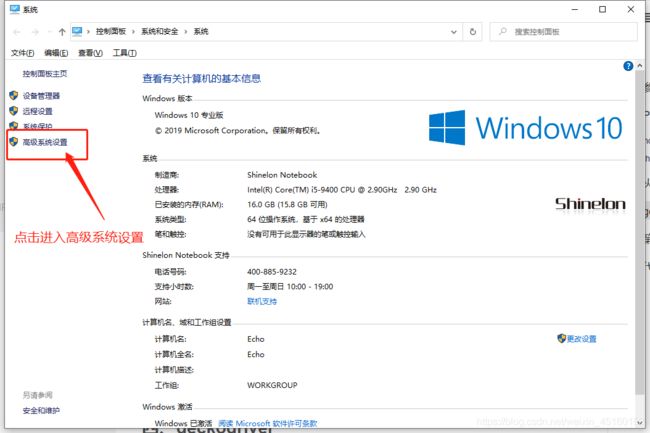This screenshot has width=650, height=433.
Task: Open the recent locations dropdown arrow
Action: coord(49,32)
